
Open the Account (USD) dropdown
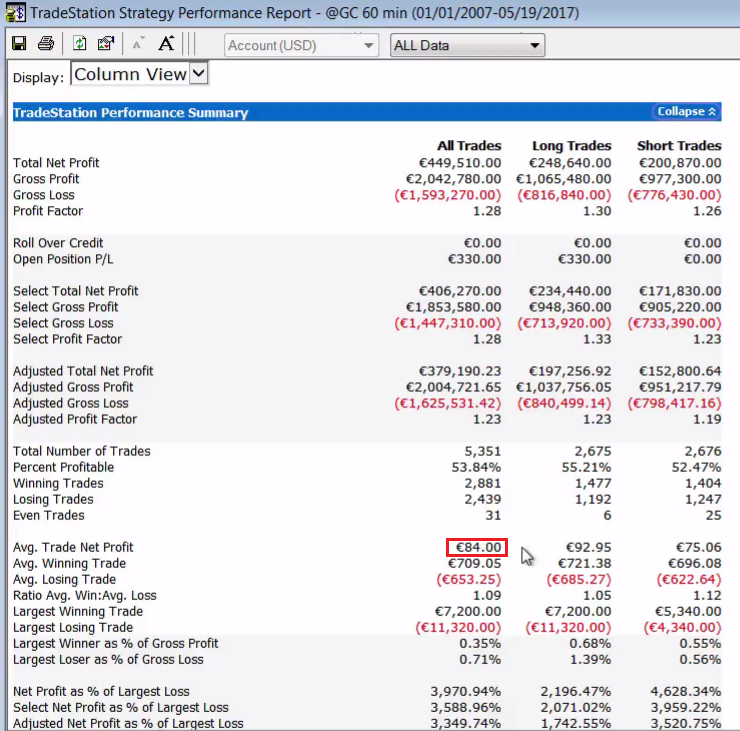pyautogui.click(x=301, y=45)
